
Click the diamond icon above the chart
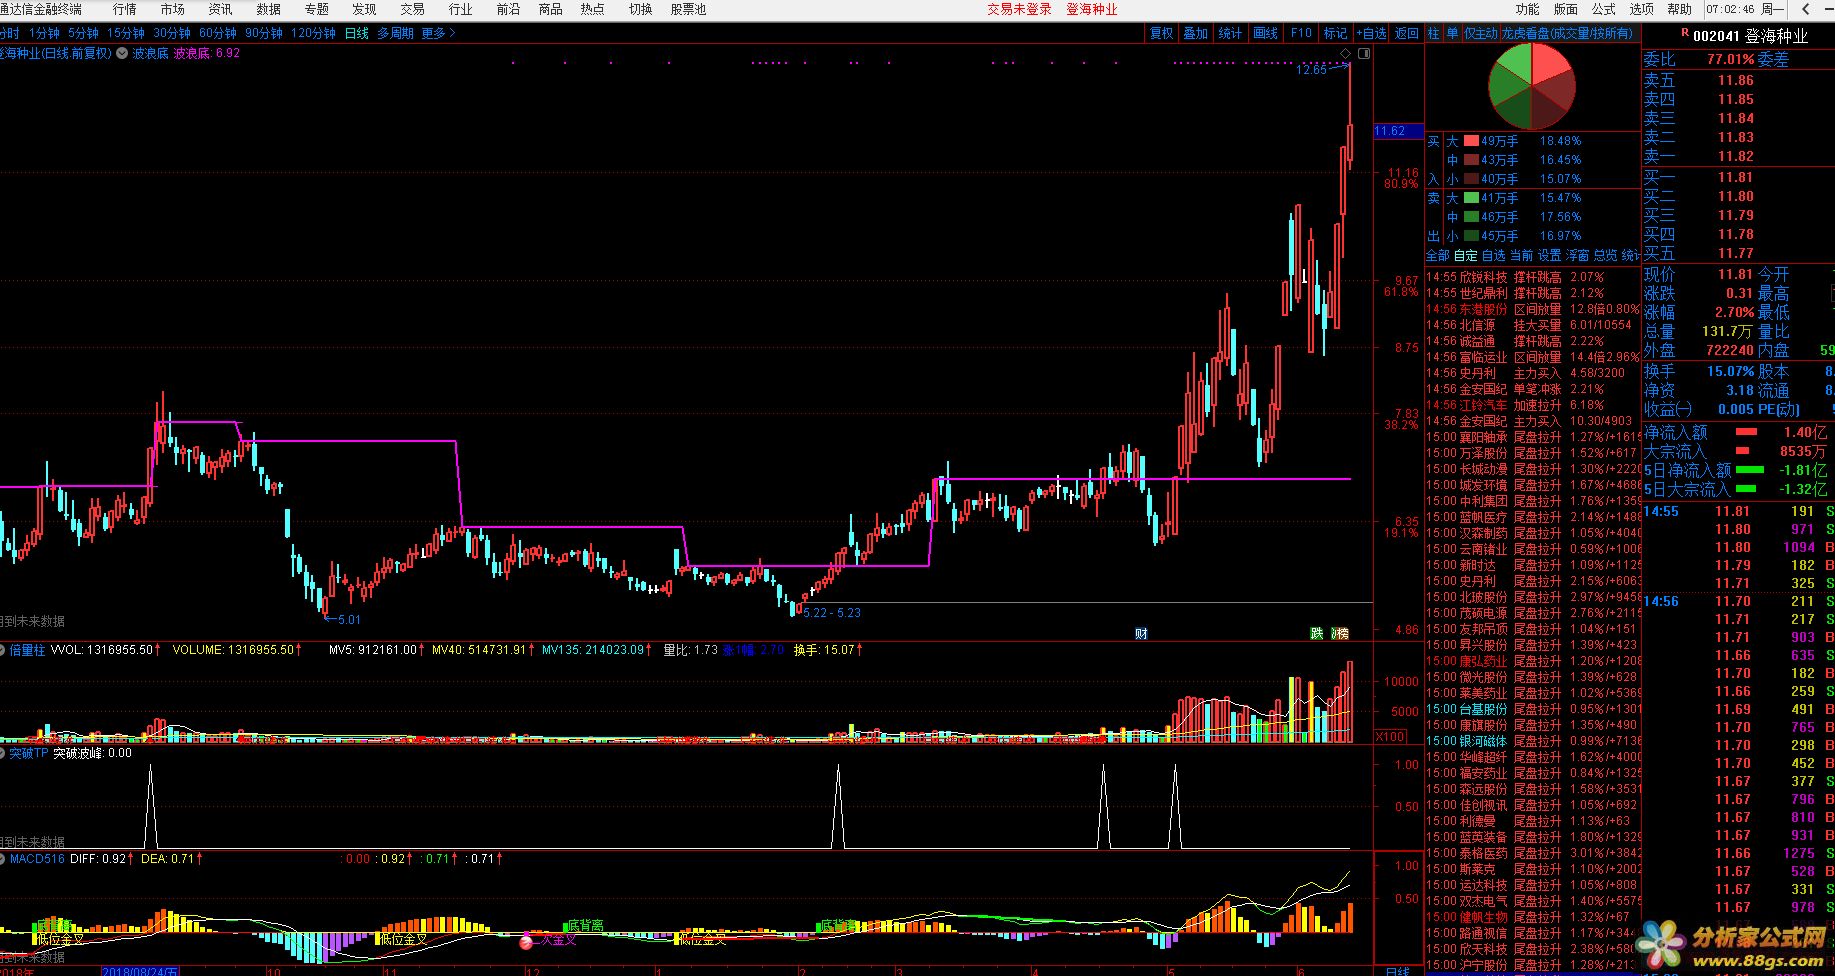[1346, 53]
